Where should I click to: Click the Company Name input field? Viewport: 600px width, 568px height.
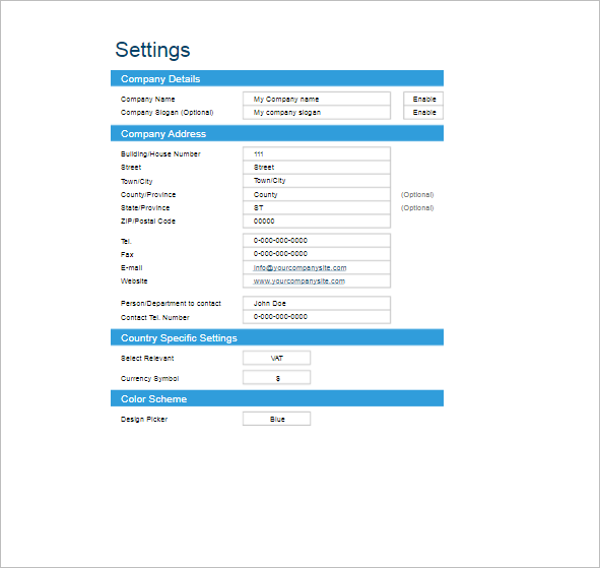316,99
